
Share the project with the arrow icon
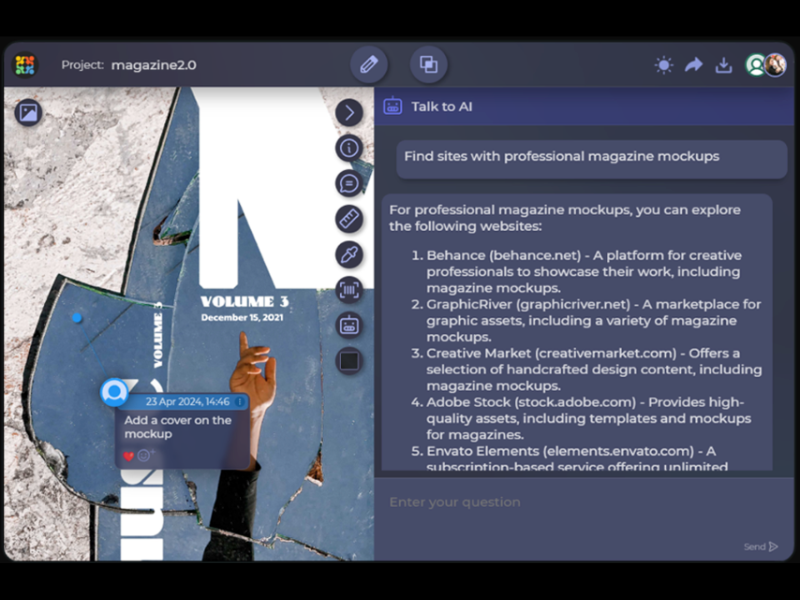[x=694, y=65]
